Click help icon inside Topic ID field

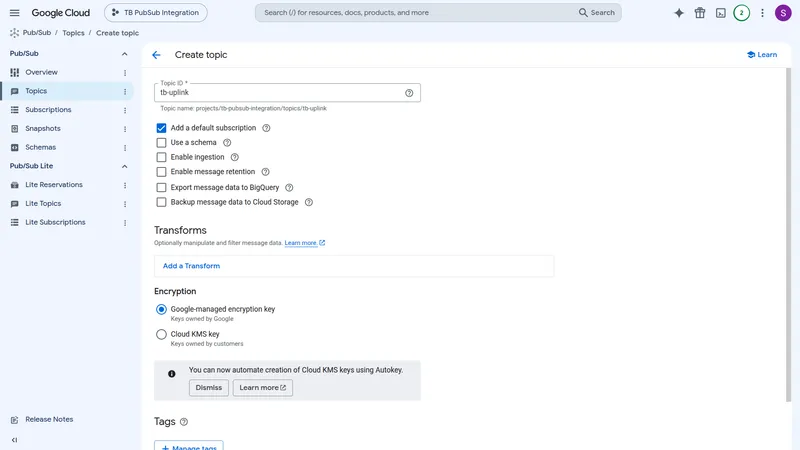click(x=409, y=93)
